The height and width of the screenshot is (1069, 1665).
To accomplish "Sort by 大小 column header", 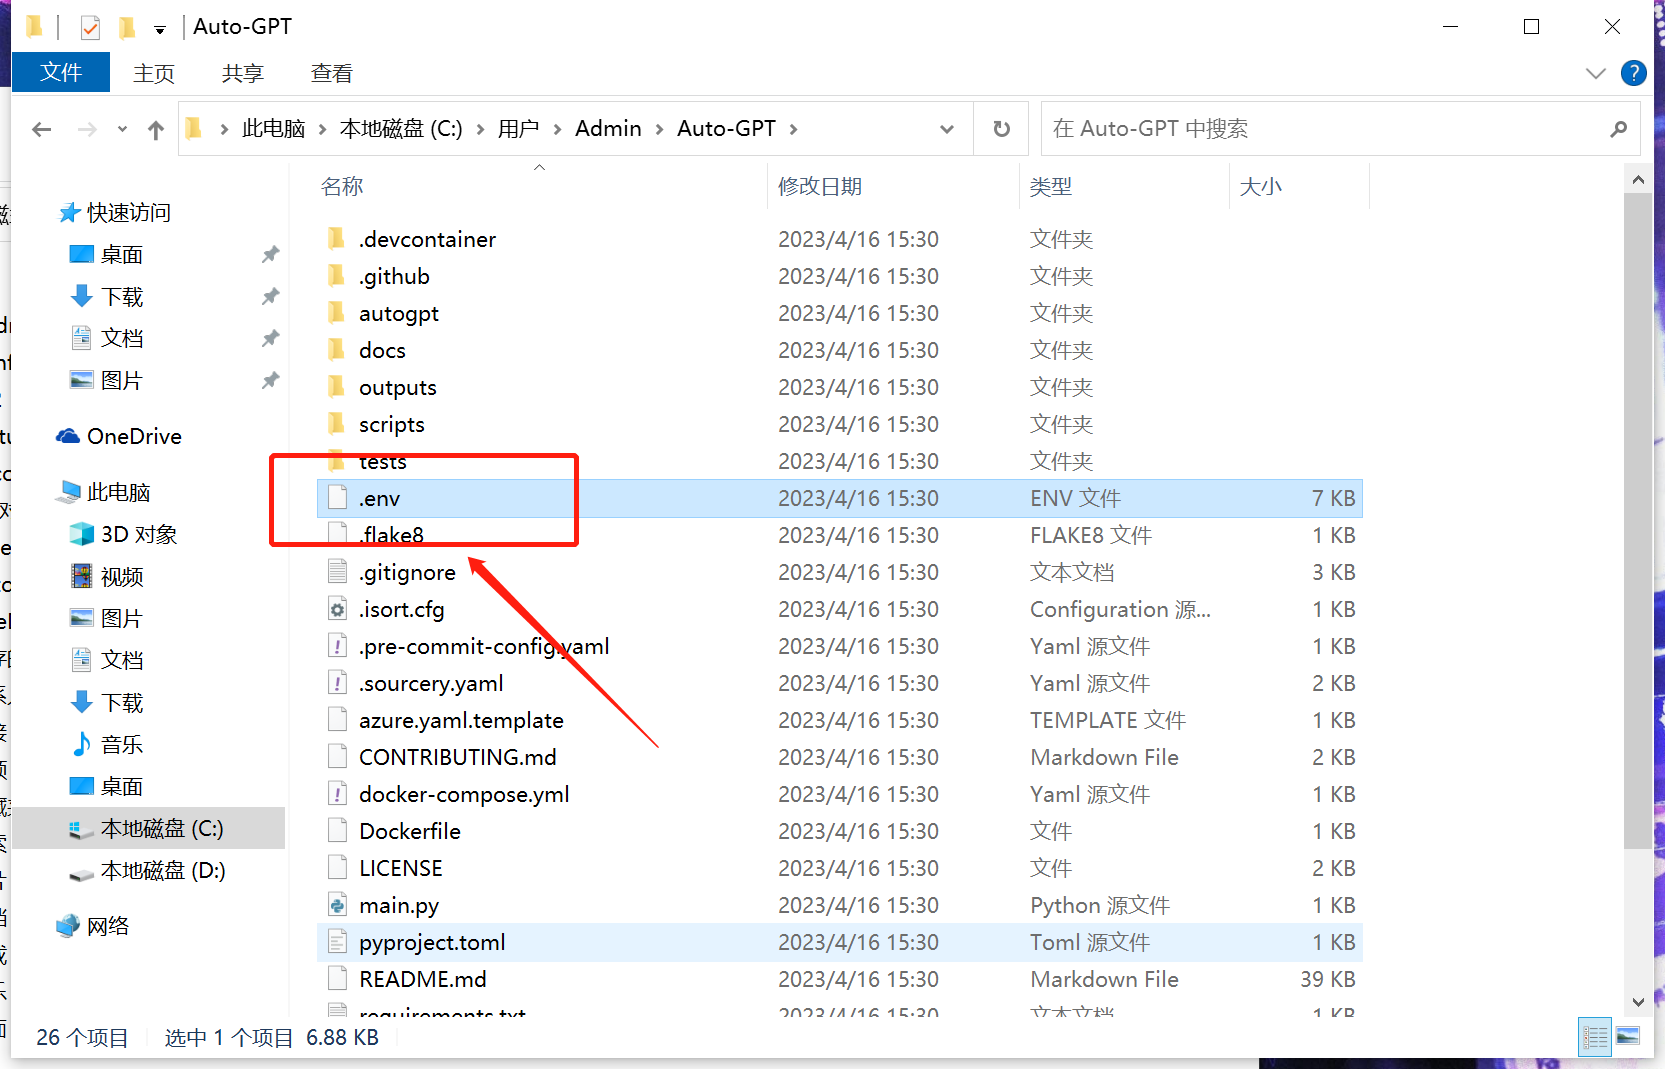I will click(x=1261, y=187).
